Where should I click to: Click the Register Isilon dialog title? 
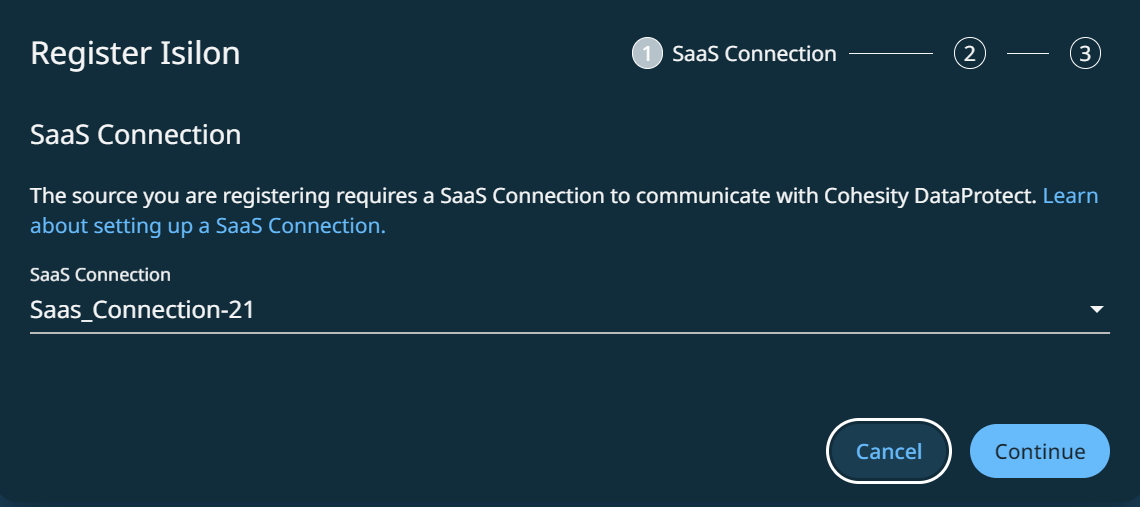pyautogui.click(x=135, y=53)
